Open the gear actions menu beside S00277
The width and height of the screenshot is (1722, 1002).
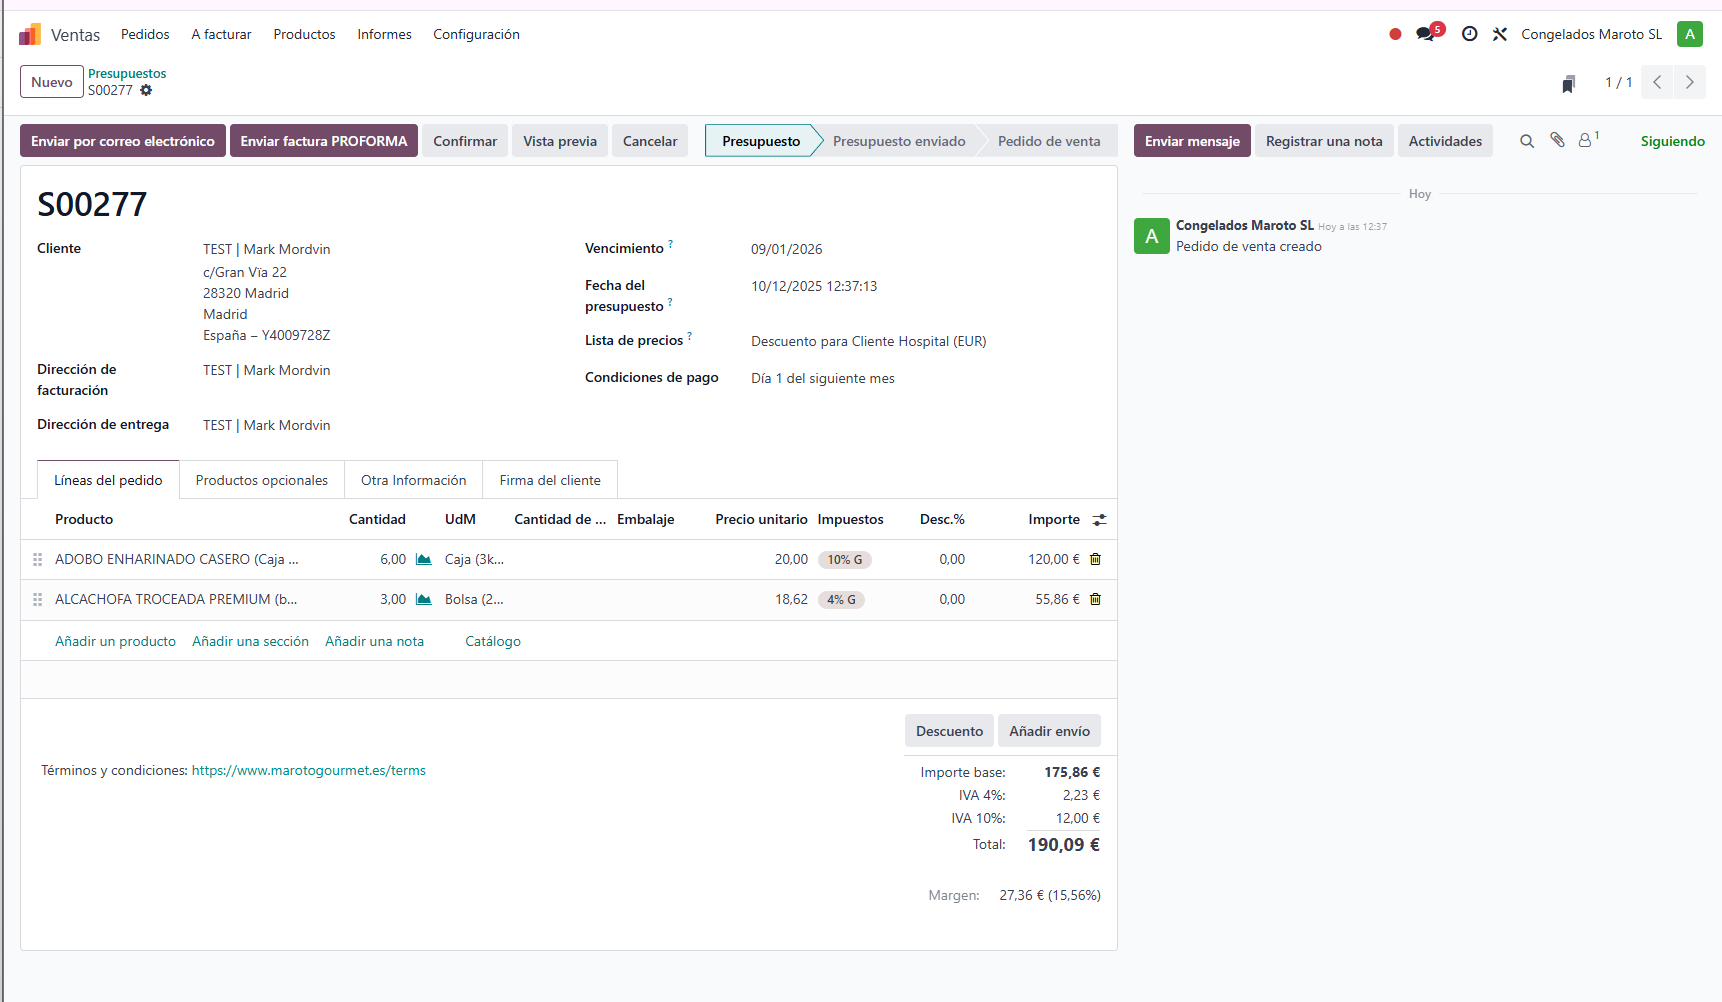click(x=146, y=91)
